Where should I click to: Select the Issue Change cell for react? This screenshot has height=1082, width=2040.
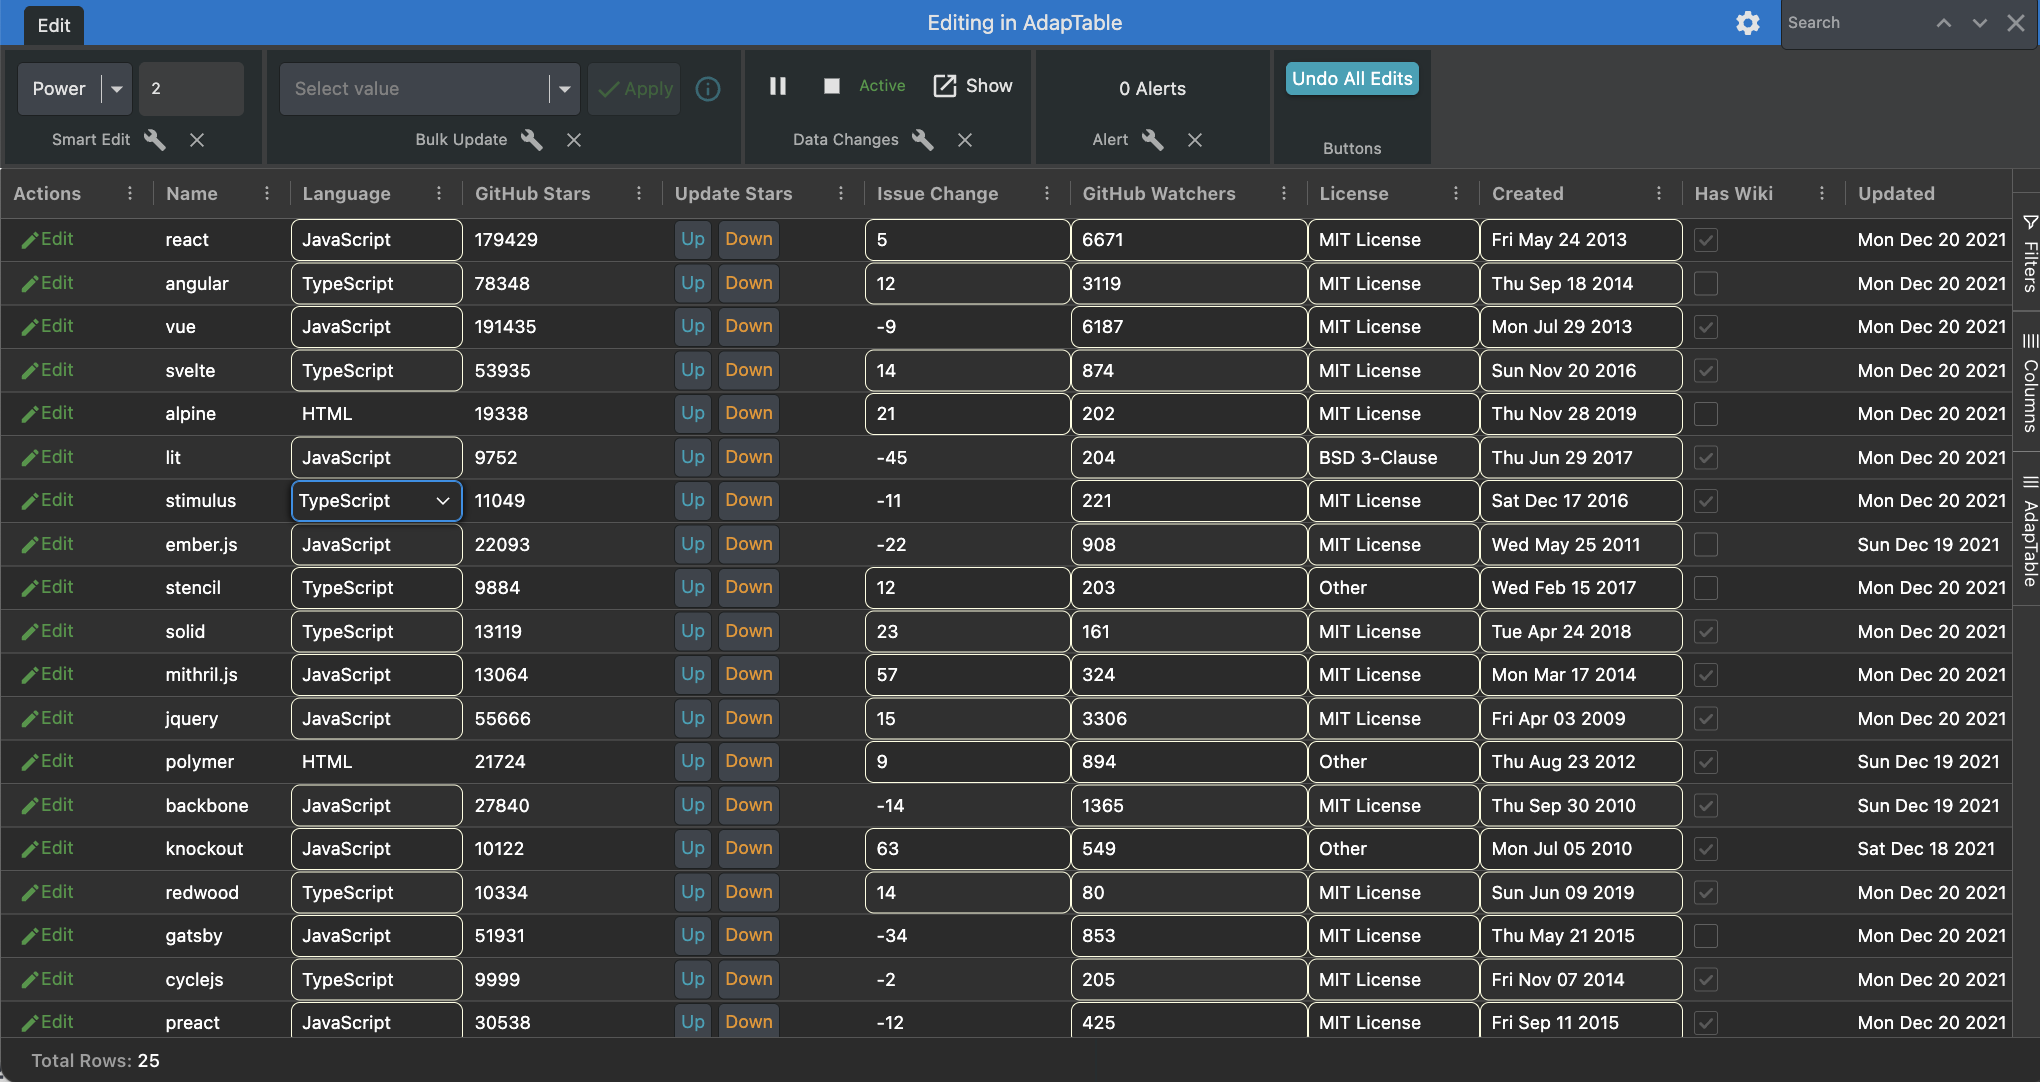point(967,240)
